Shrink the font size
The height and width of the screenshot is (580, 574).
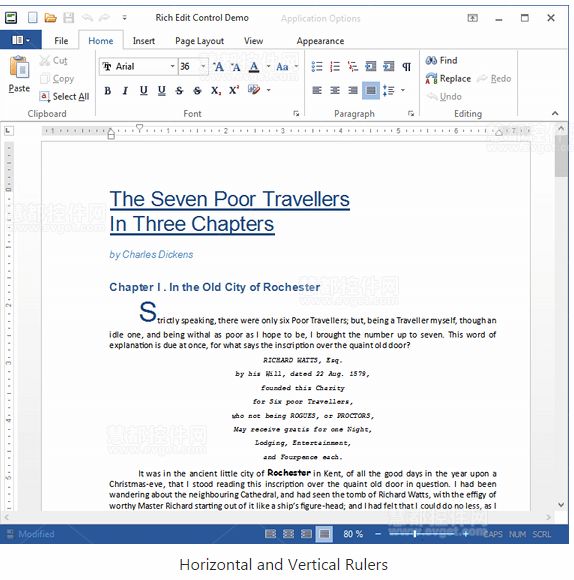(x=236, y=67)
